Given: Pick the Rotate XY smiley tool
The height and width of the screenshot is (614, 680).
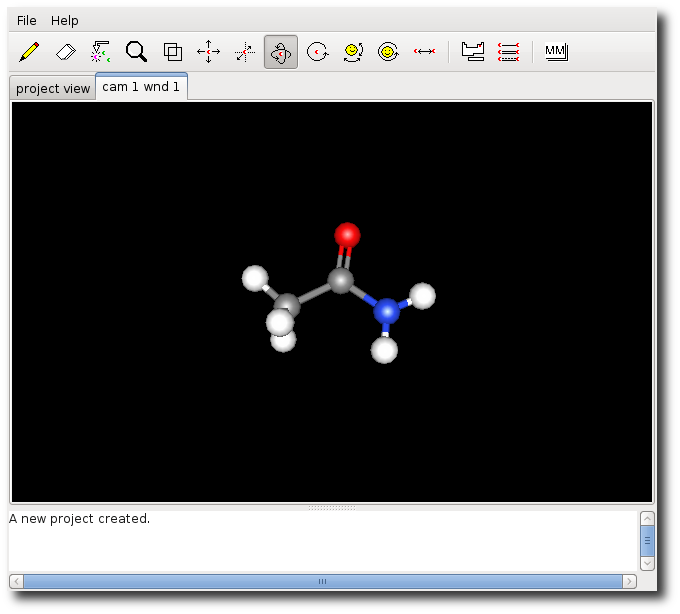Looking at the screenshot, I should (353, 51).
